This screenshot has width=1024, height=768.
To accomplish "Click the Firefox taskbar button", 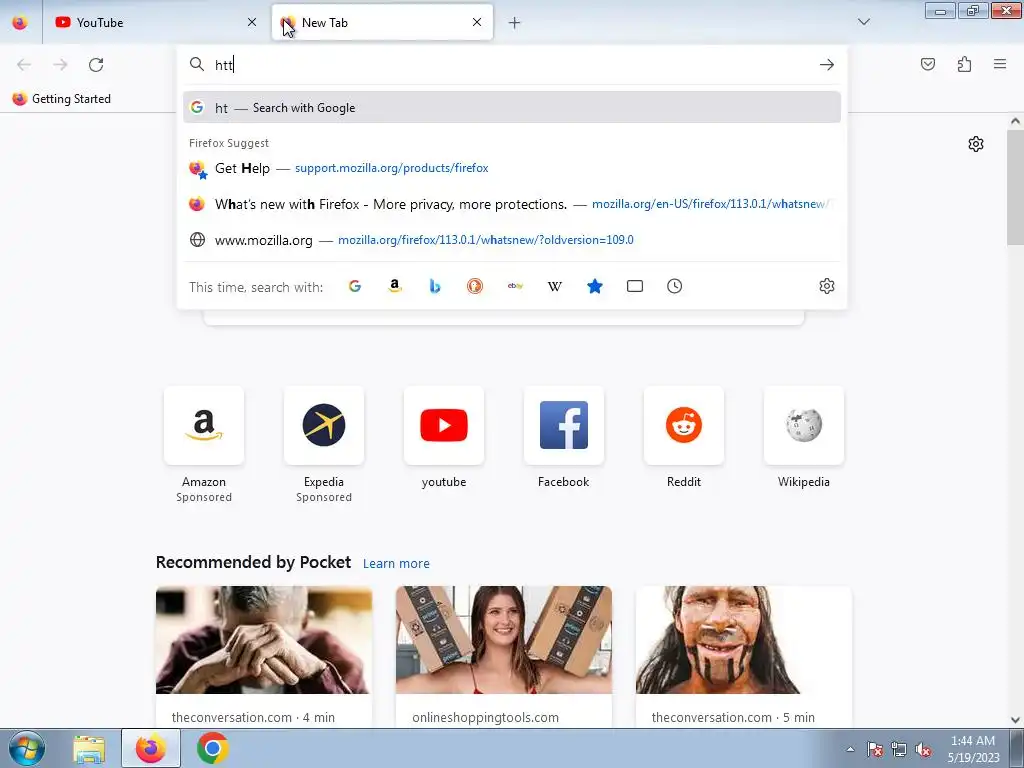I will click(x=151, y=749).
